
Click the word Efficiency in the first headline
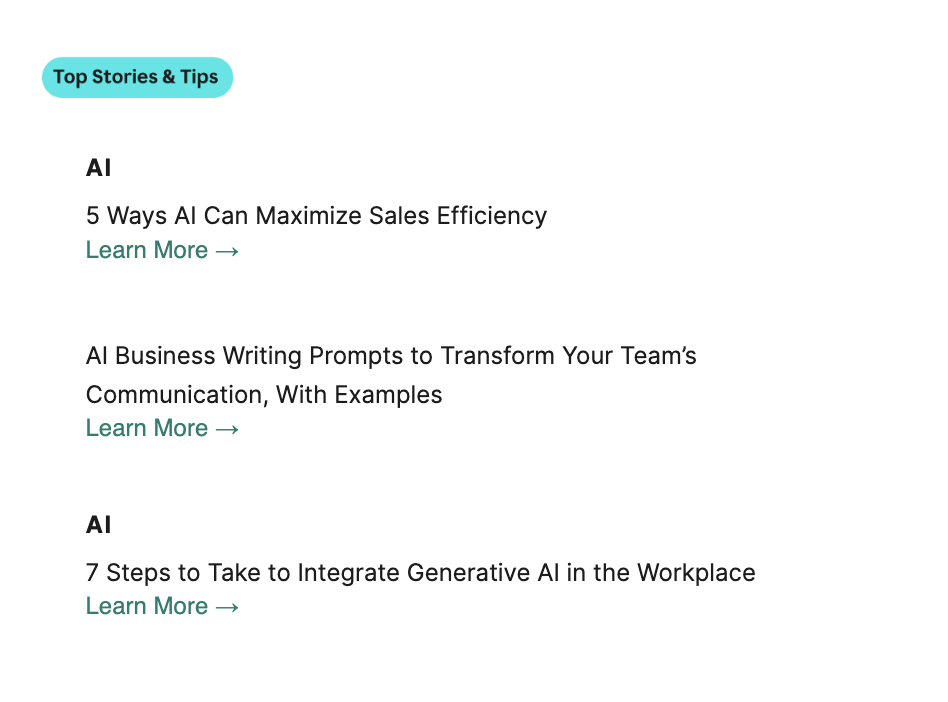tap(492, 216)
